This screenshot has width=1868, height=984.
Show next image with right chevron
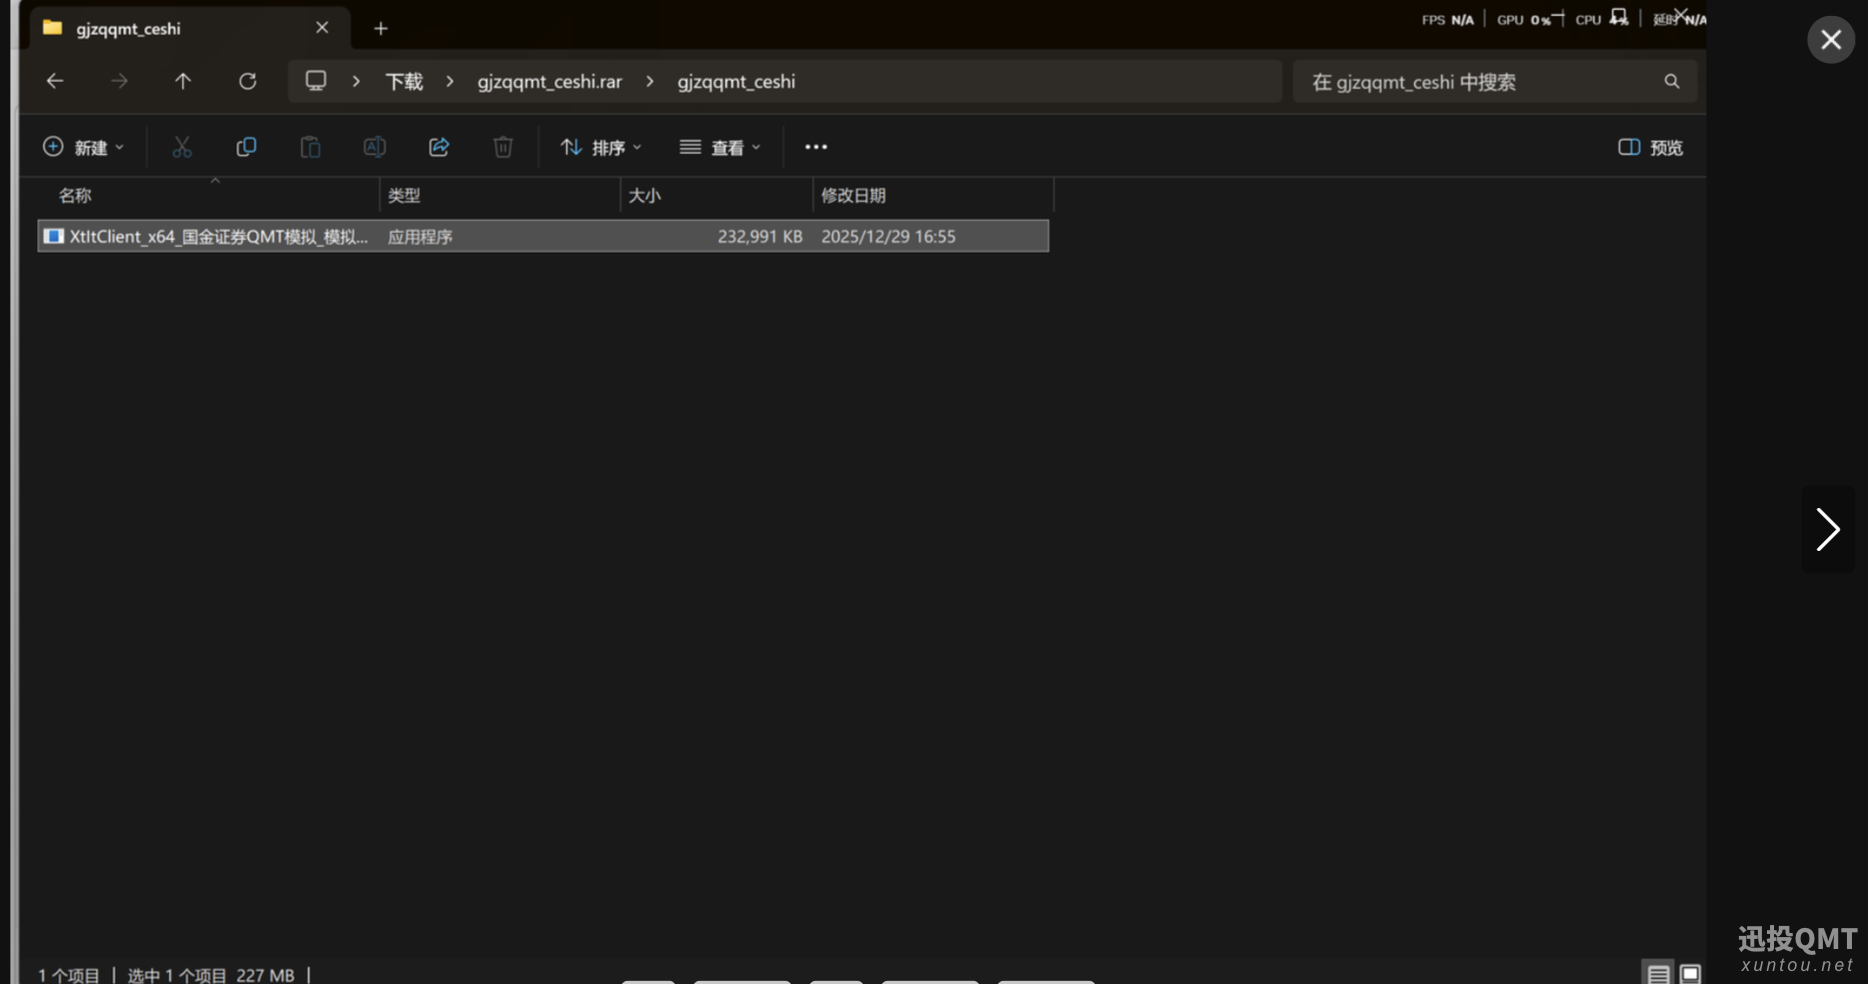[x=1827, y=529]
